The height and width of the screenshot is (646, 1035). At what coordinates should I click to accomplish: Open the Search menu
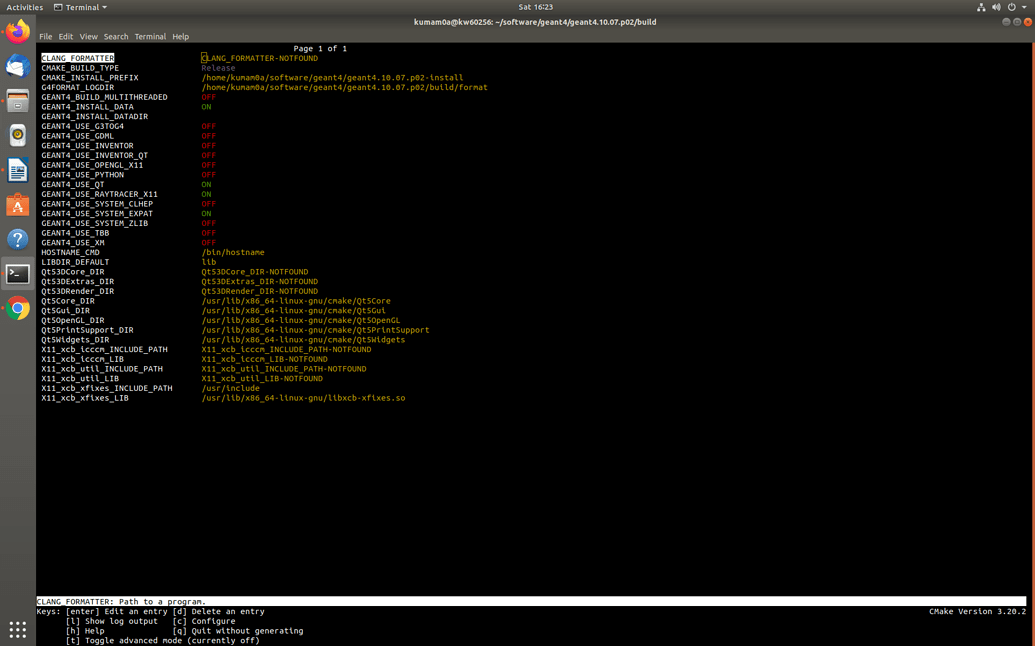click(x=116, y=37)
